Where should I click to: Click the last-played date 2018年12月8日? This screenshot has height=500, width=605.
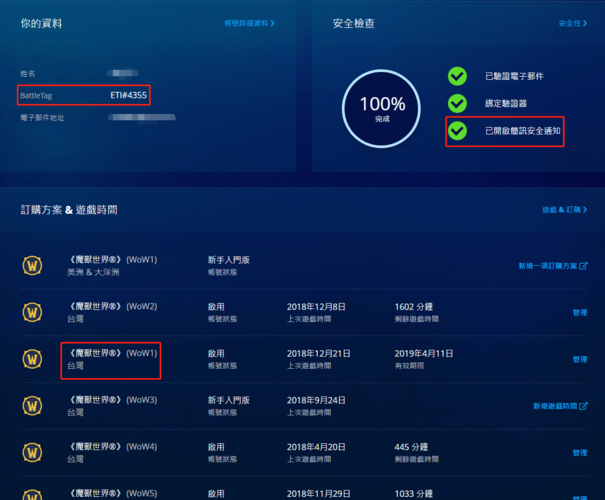(x=316, y=307)
